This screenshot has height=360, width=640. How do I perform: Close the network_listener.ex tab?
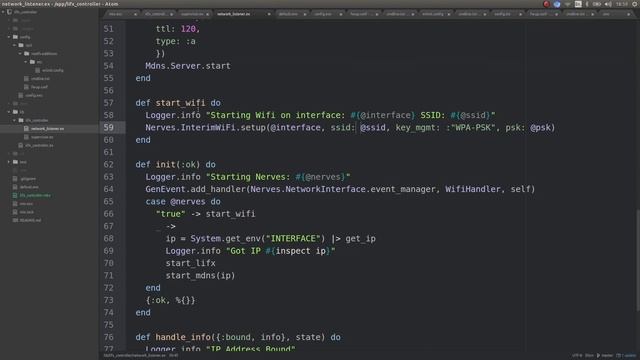269,14
